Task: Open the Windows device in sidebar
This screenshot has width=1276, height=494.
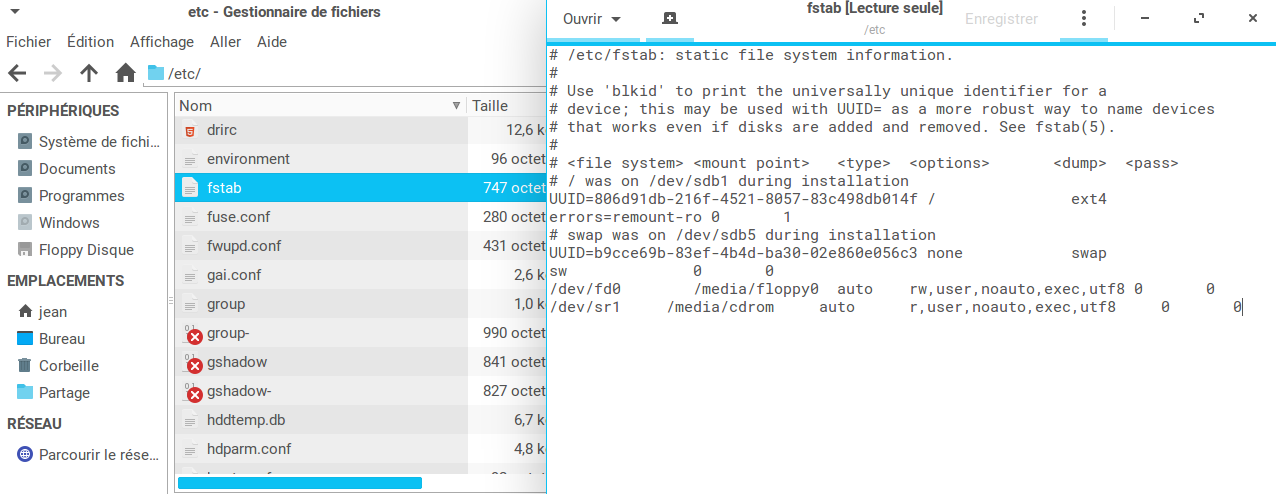Action: tap(69, 223)
